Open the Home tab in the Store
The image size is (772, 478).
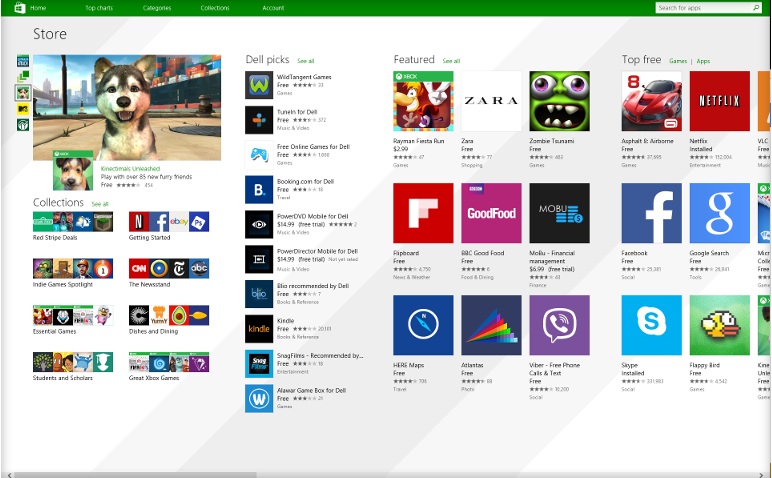pyautogui.click(x=38, y=8)
